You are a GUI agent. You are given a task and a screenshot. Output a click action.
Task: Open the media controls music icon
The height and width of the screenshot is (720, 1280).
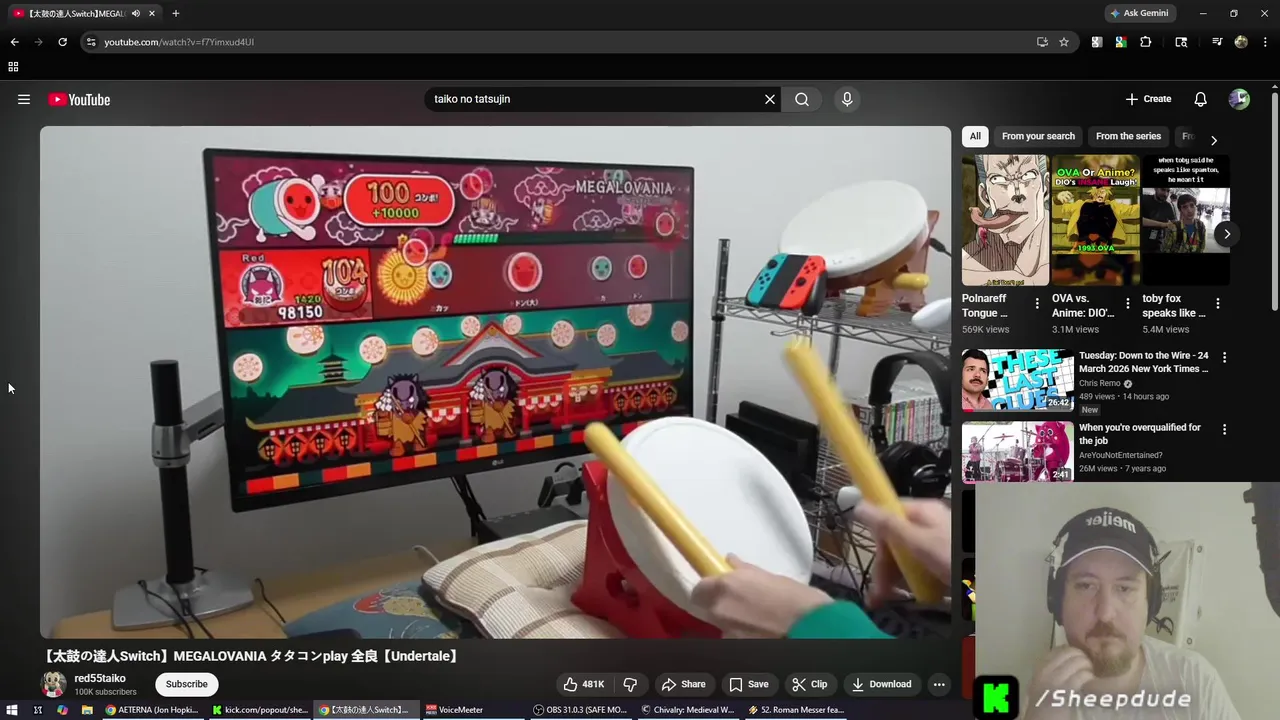click(1217, 42)
